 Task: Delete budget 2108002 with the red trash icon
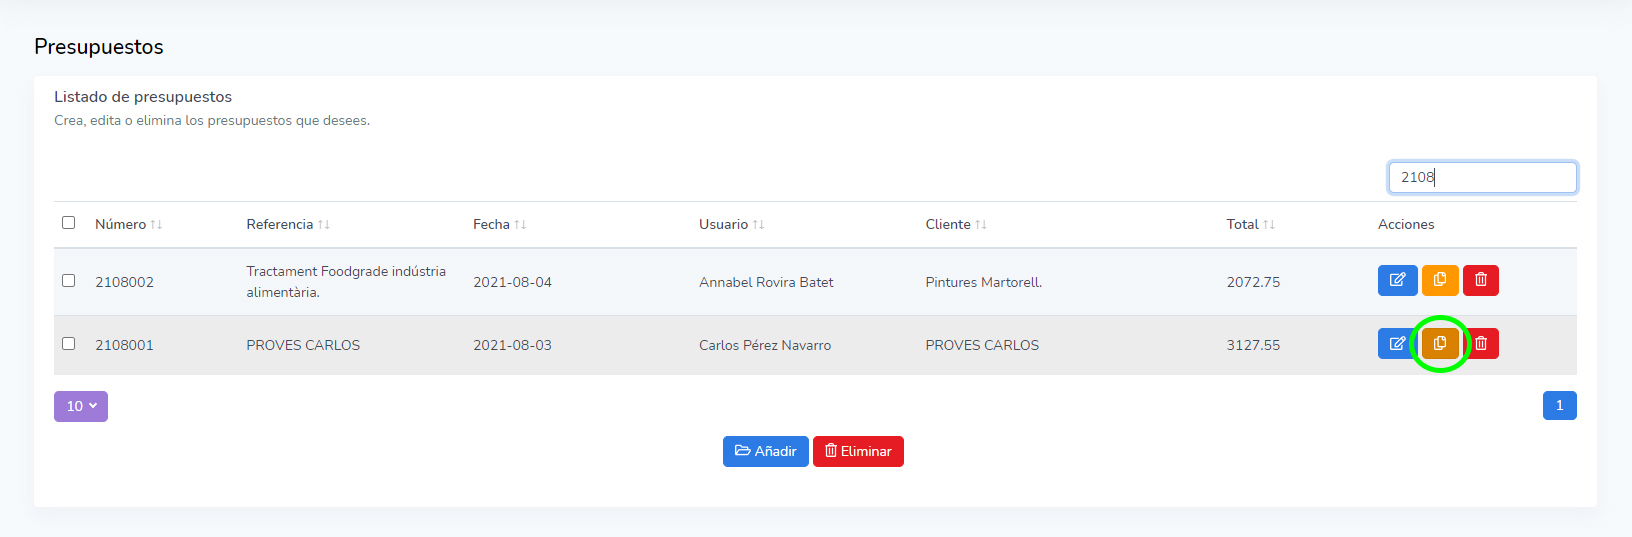[1481, 280]
